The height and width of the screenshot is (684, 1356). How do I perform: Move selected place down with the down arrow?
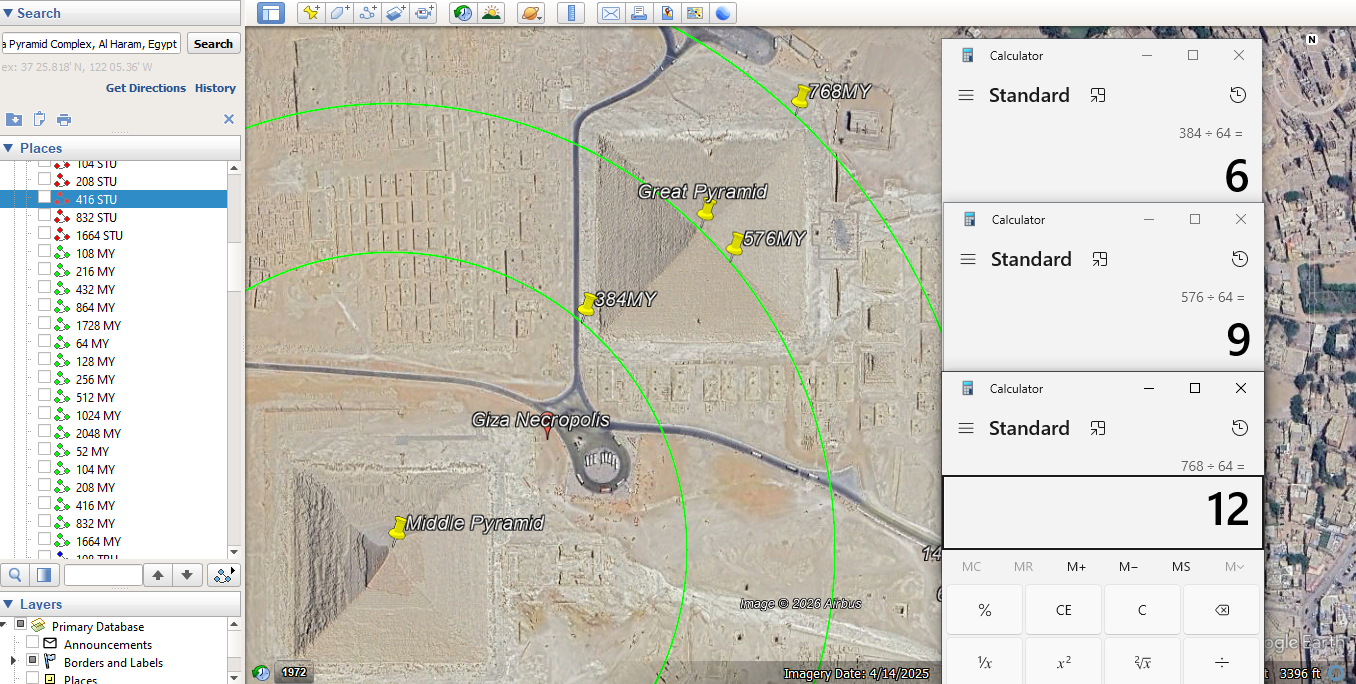click(186, 575)
